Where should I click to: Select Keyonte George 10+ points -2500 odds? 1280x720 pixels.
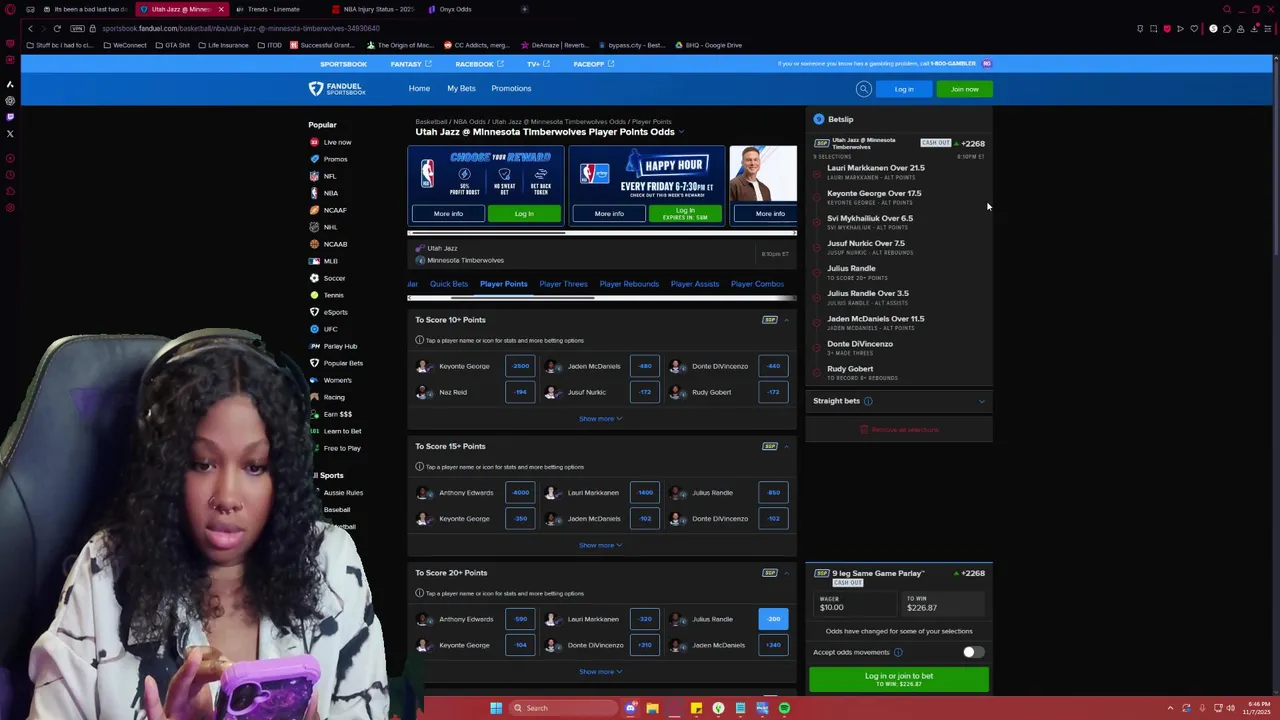[520, 366]
